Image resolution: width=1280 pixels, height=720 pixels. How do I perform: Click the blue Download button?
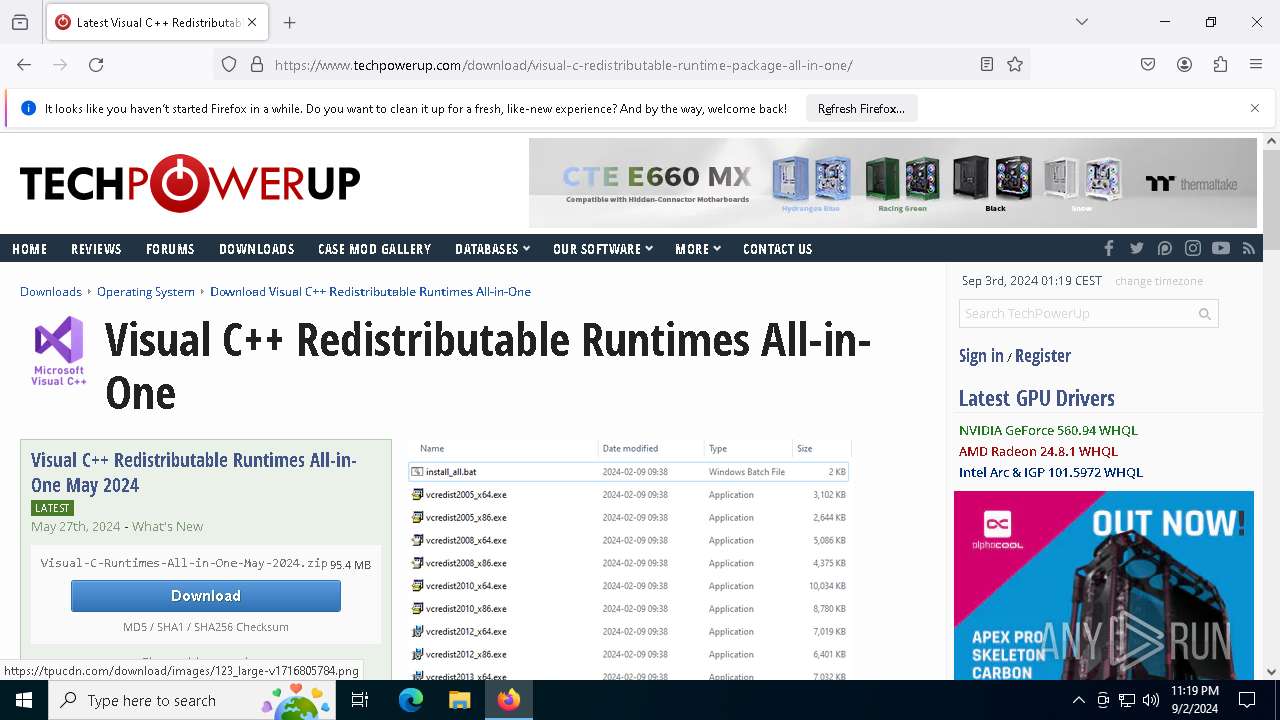point(206,596)
